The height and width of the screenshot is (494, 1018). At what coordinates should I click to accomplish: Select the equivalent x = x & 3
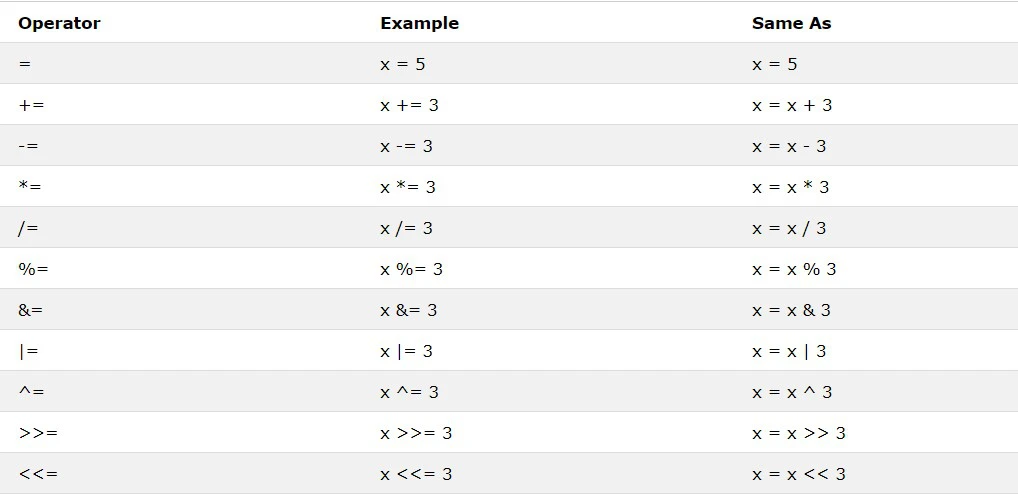[791, 310]
